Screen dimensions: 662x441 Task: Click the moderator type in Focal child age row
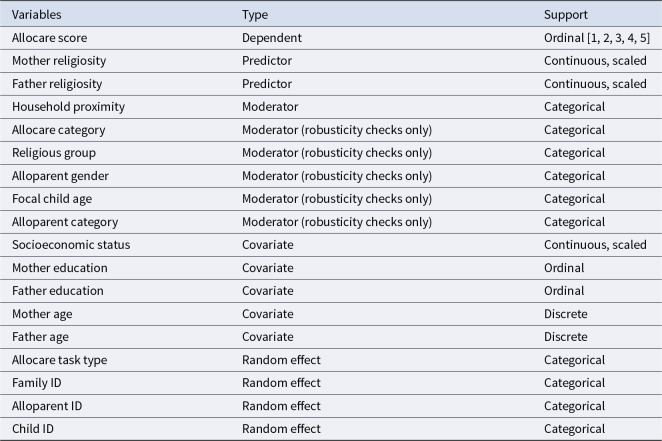(x=337, y=199)
